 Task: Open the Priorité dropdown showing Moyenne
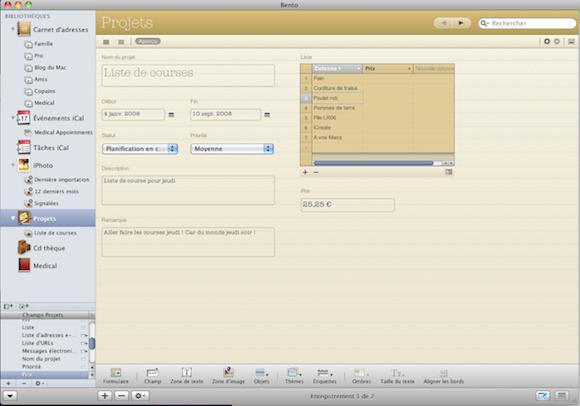[x=232, y=149]
